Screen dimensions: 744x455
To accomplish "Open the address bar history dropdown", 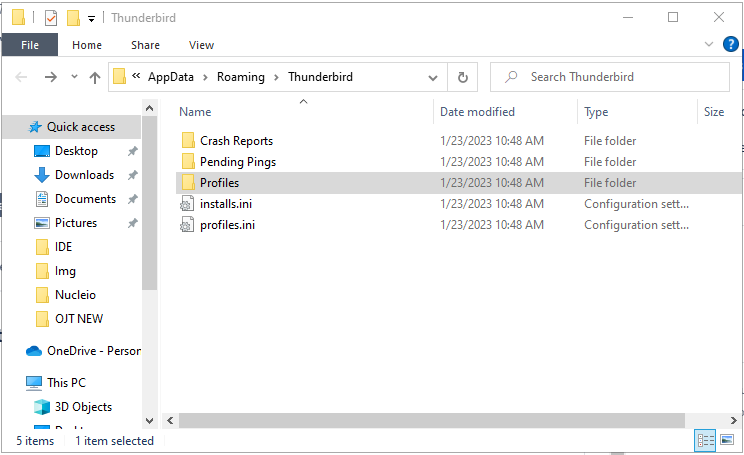I will click(433, 77).
